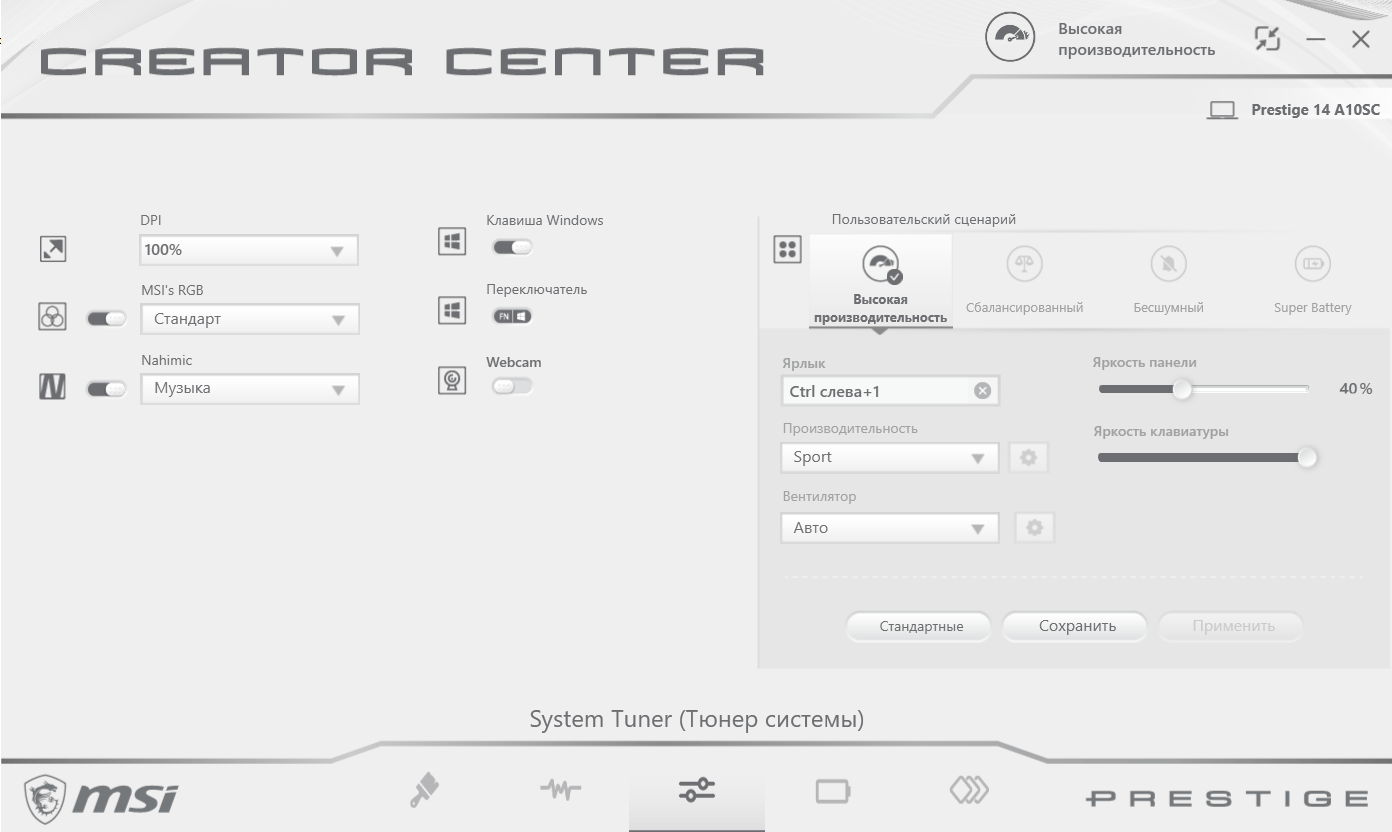1392x832 pixels.
Task: Click the Яркость панели slider handle
Action: [x=1182, y=389]
